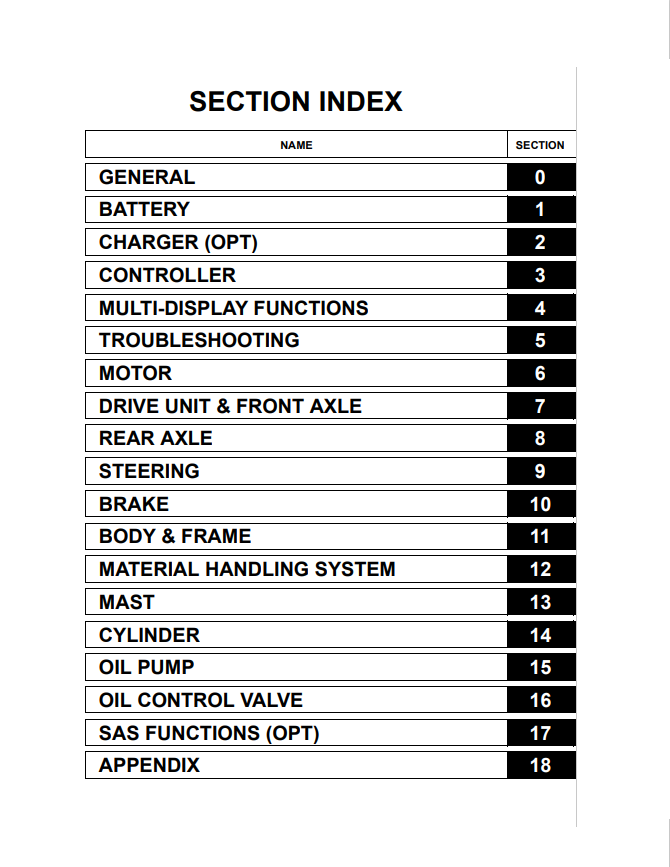The height and width of the screenshot is (867, 670).
Task: Select section number tab 14 for CYLINDER
Action: pos(540,636)
